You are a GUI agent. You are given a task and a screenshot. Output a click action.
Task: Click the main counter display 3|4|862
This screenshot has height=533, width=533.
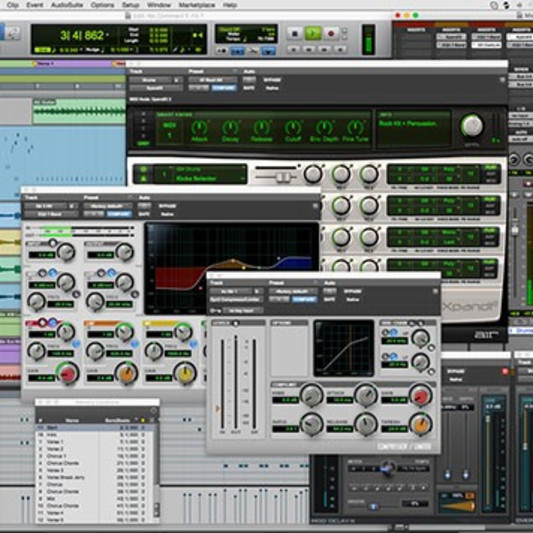[84, 35]
